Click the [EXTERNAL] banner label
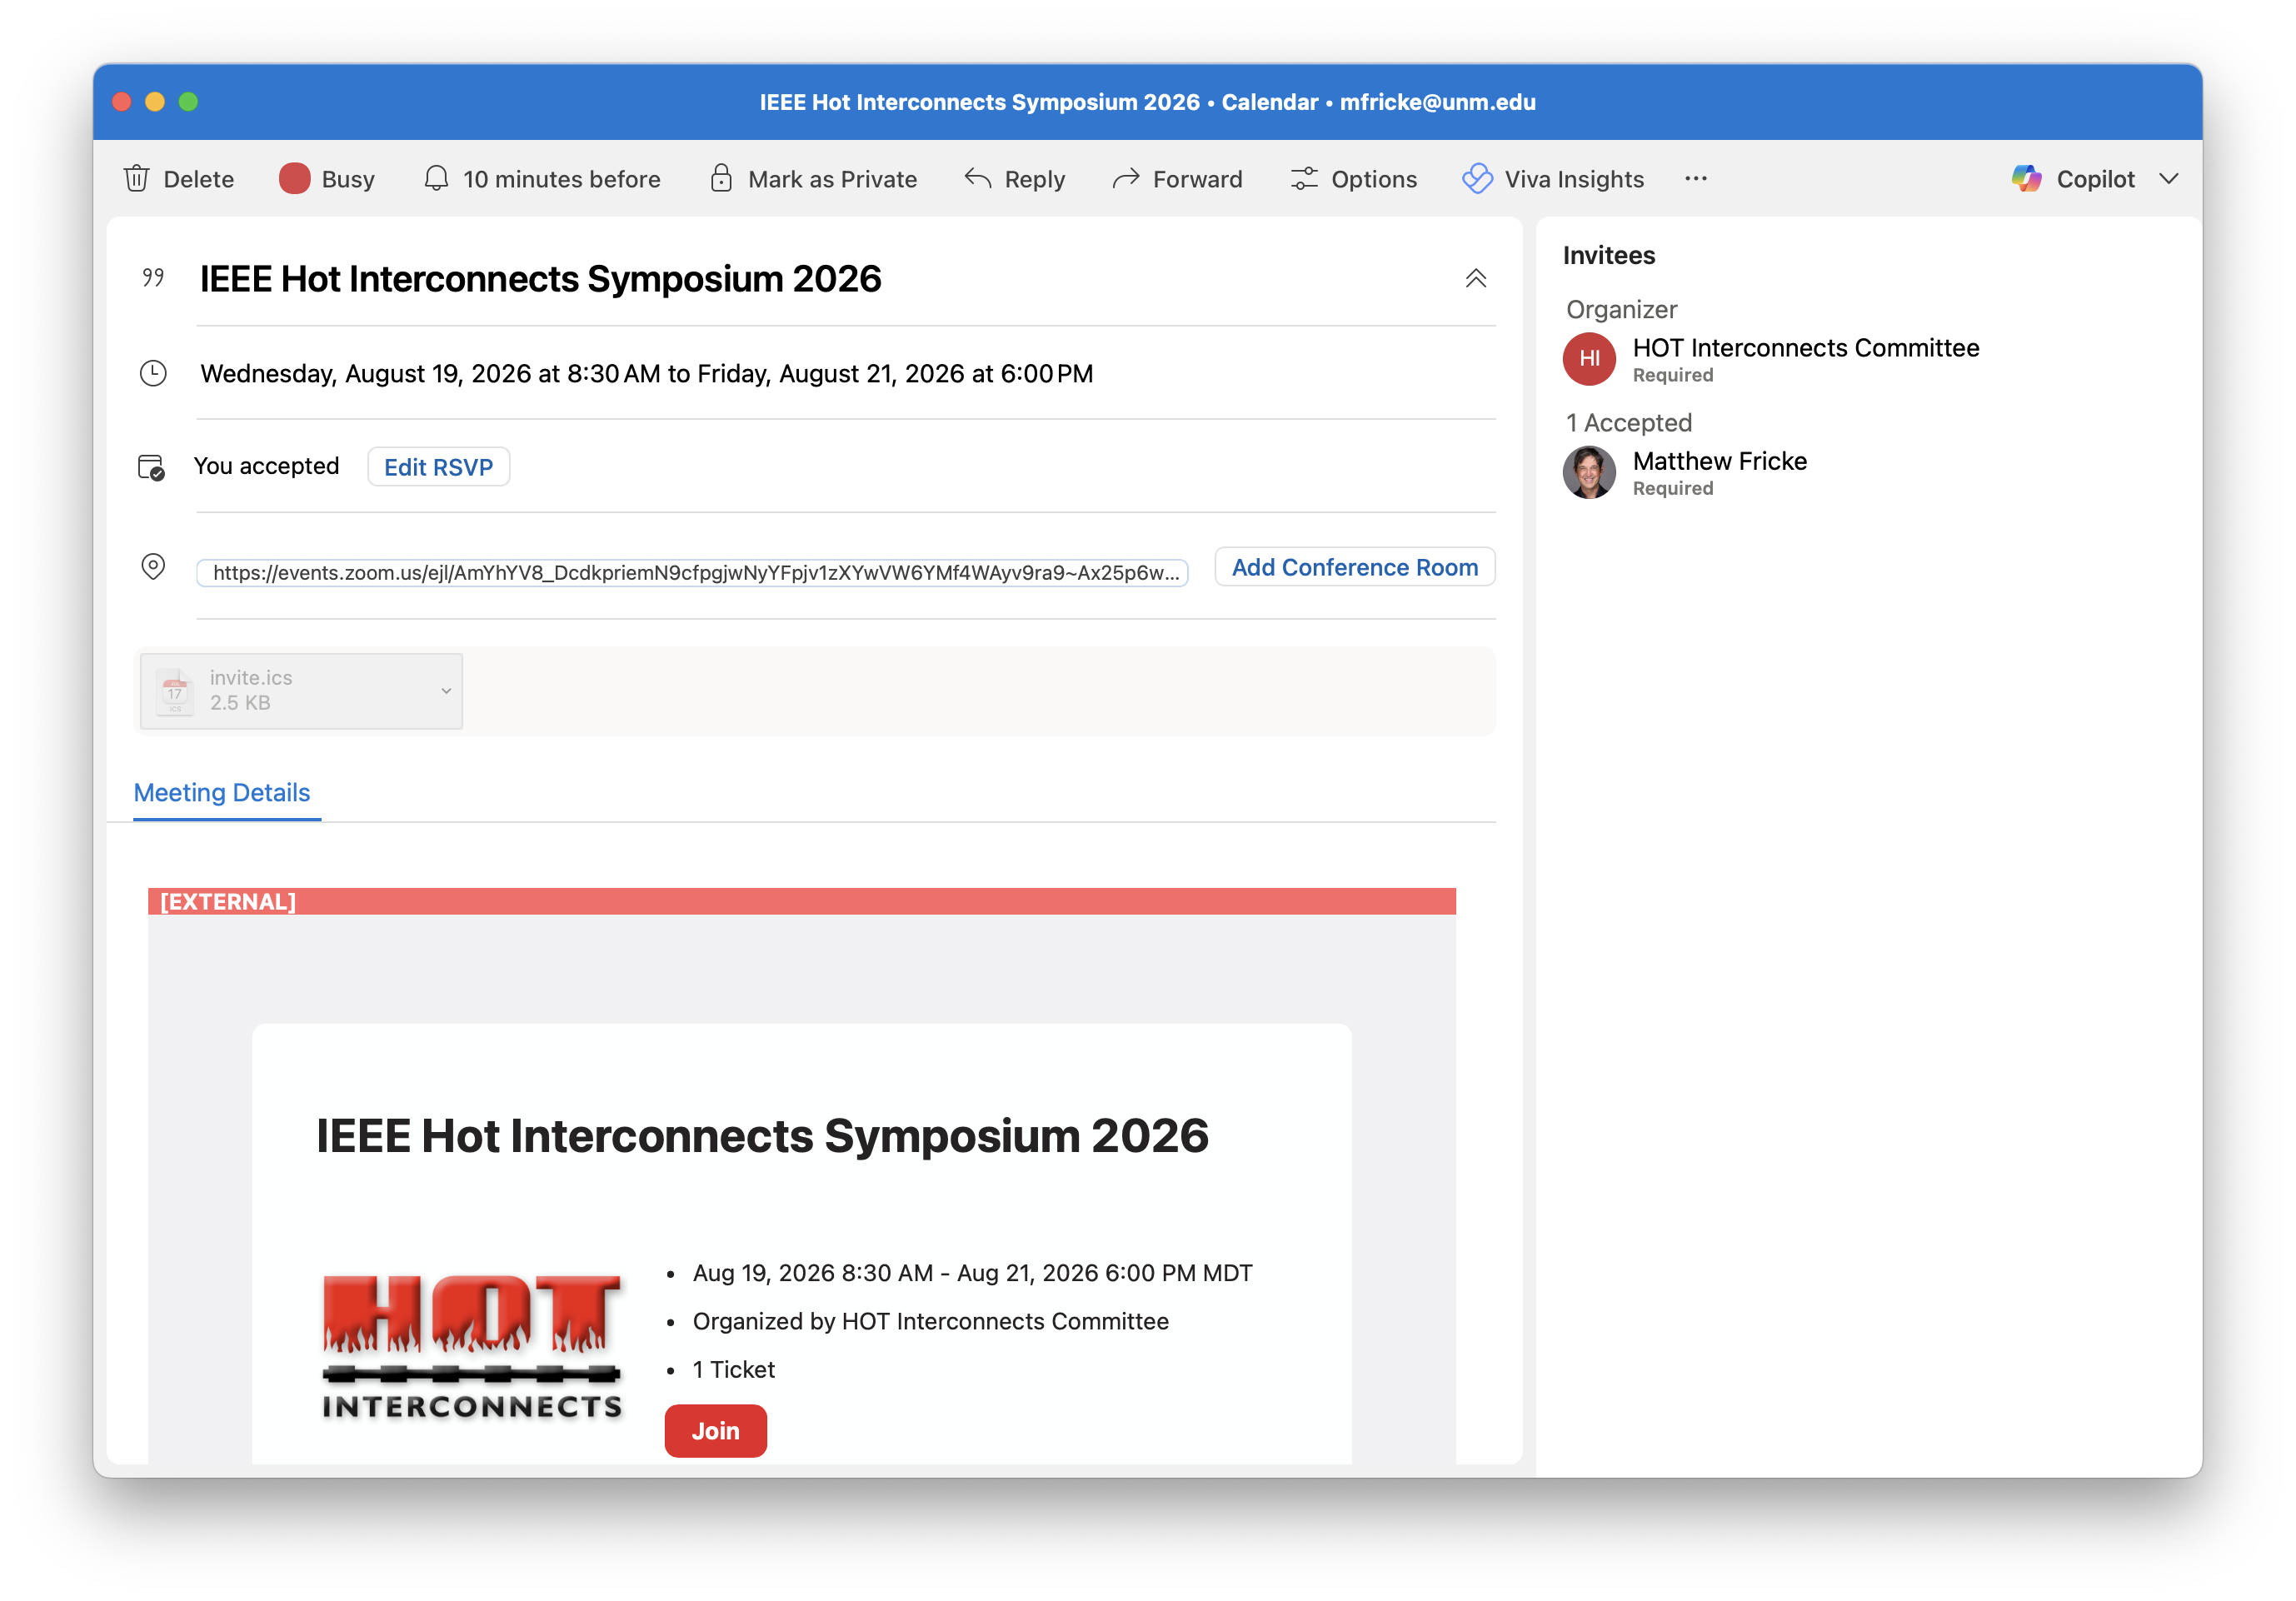Screen dimensions: 2296x1601 click(228, 902)
